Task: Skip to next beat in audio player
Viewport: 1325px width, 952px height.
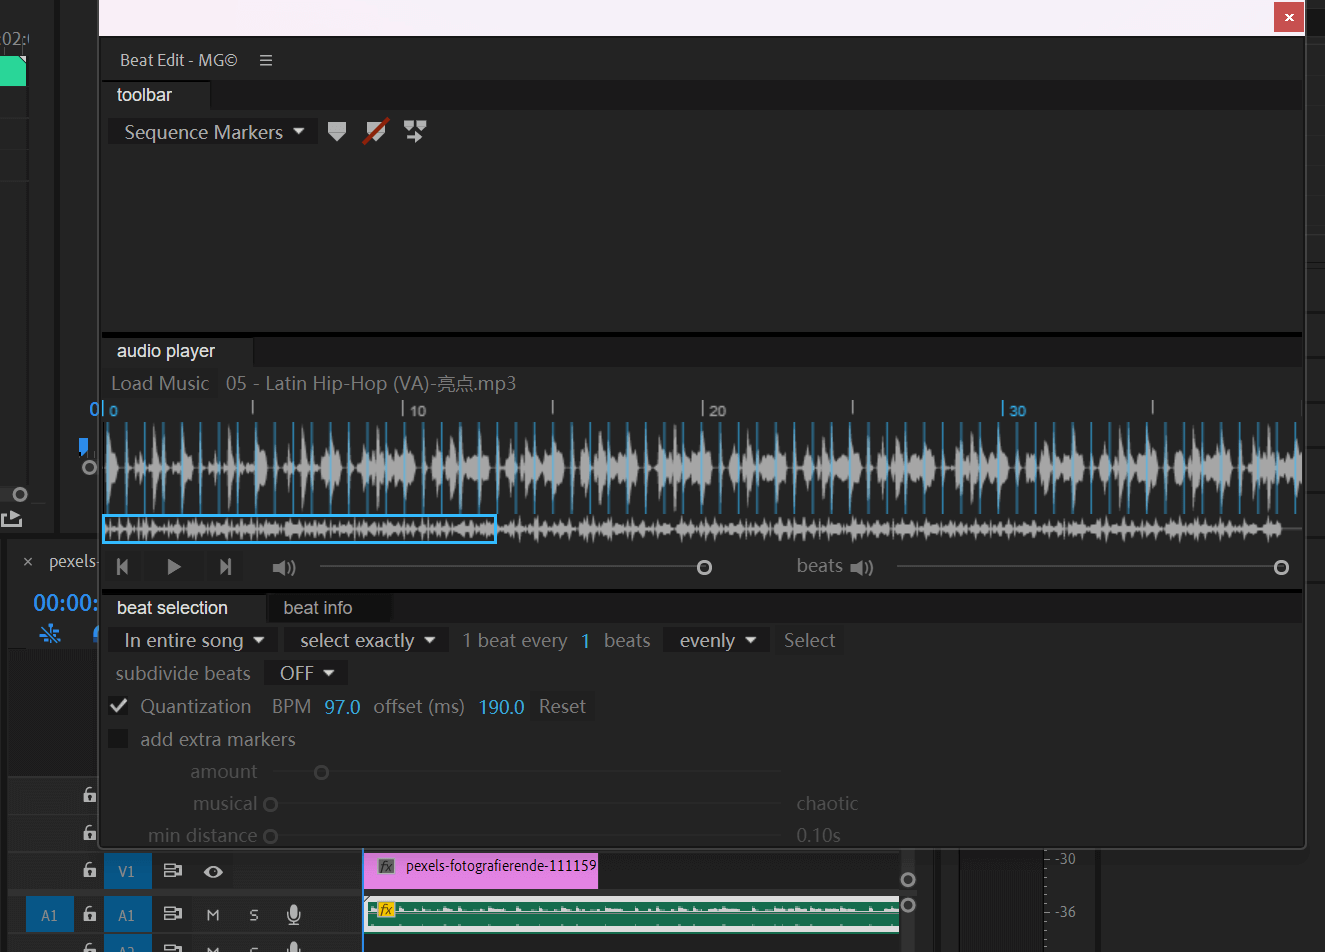Action: click(x=225, y=567)
